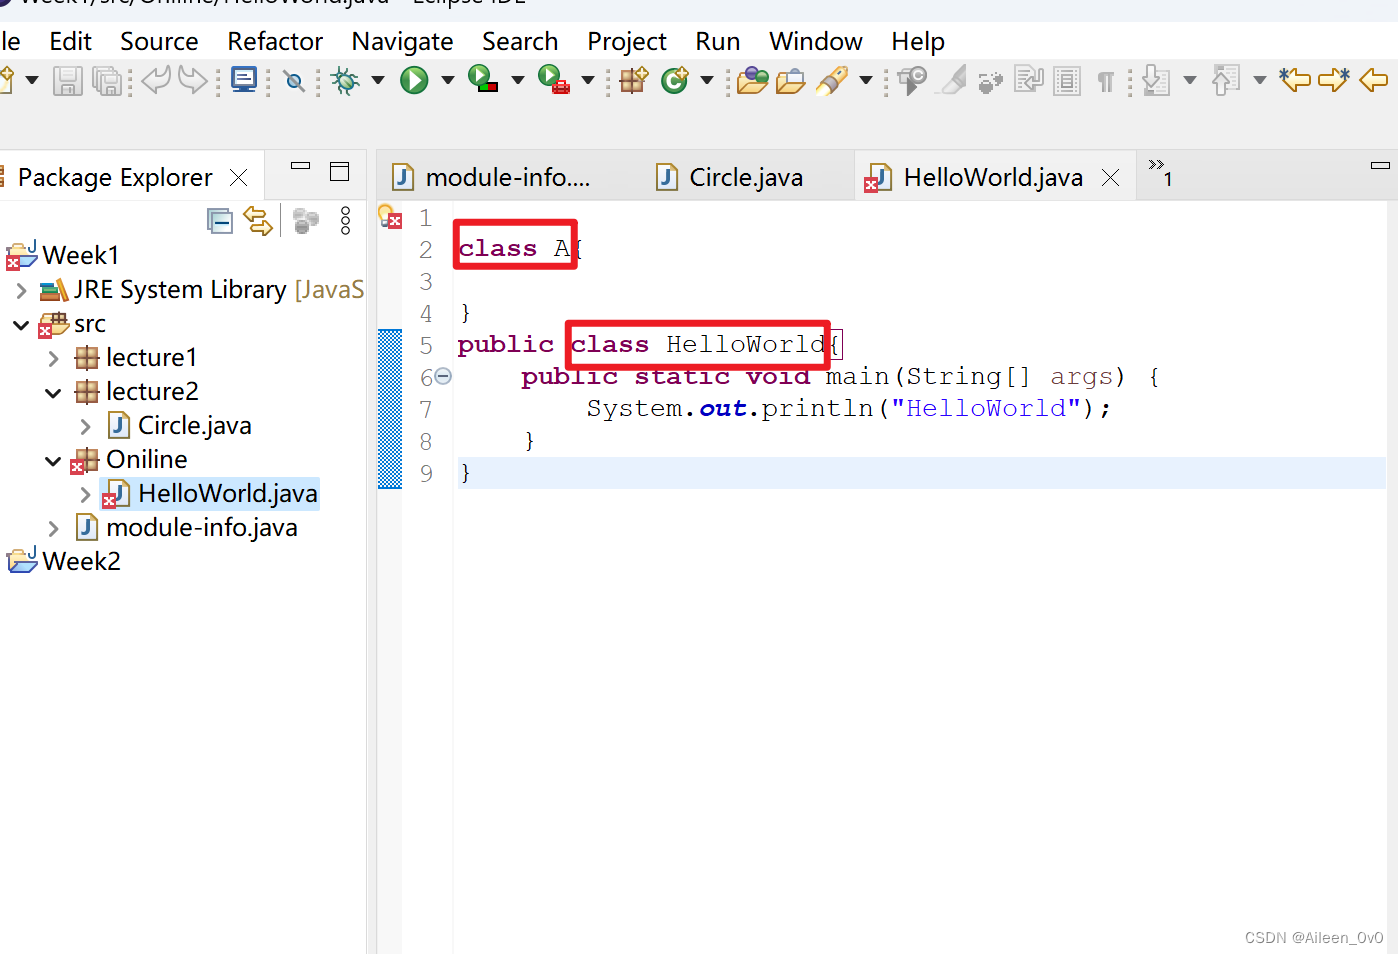Image resolution: width=1398 pixels, height=954 pixels.
Task: Click the Undo arrow icon
Action: (155, 80)
